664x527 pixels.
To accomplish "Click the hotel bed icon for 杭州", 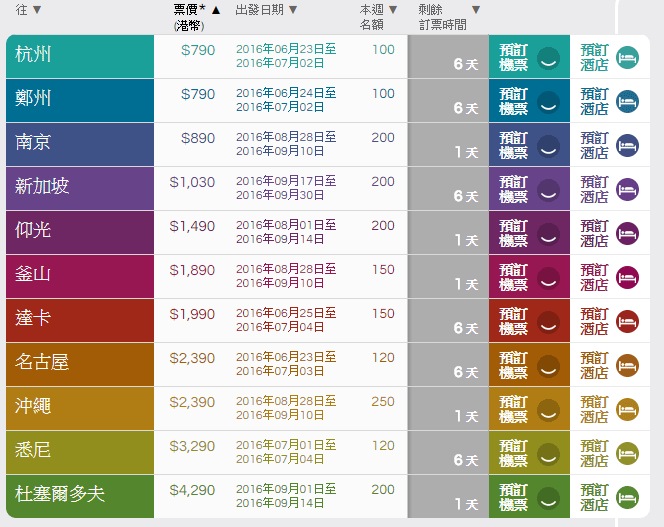I will (x=627, y=58).
